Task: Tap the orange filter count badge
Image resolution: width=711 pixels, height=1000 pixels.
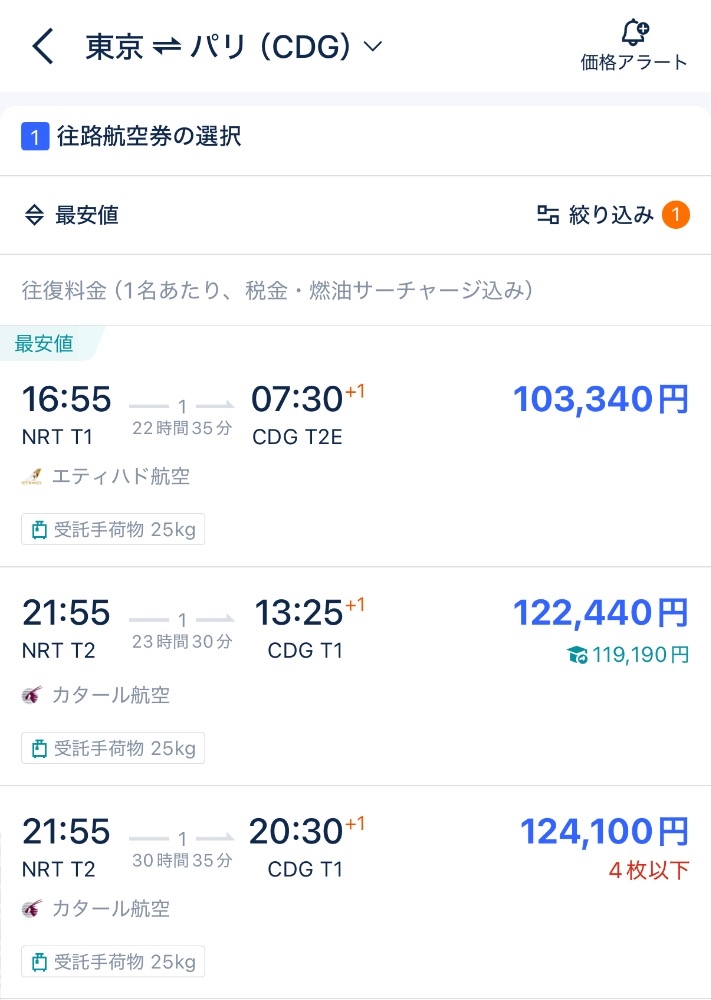Action: pyautogui.click(x=675, y=215)
